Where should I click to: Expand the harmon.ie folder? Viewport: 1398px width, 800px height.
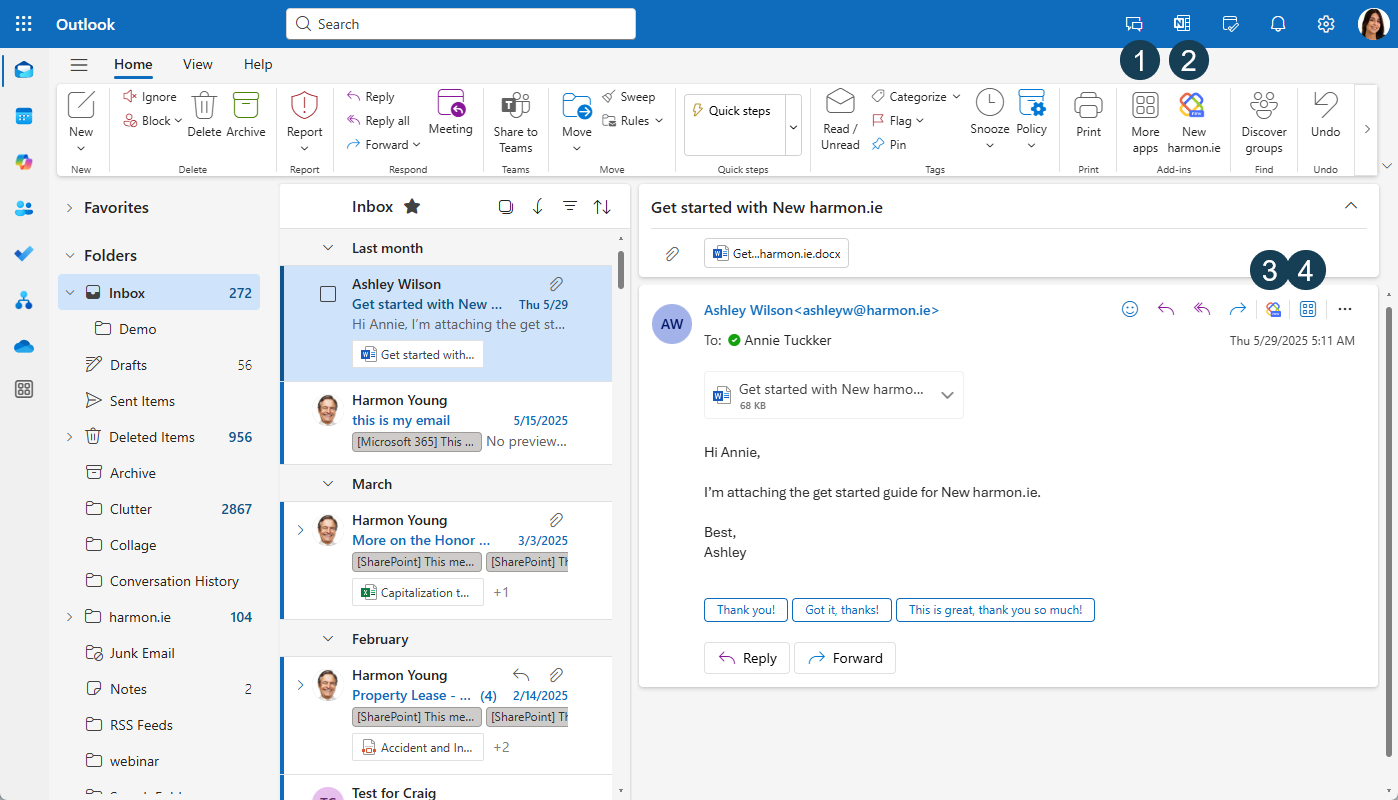pyautogui.click(x=69, y=617)
